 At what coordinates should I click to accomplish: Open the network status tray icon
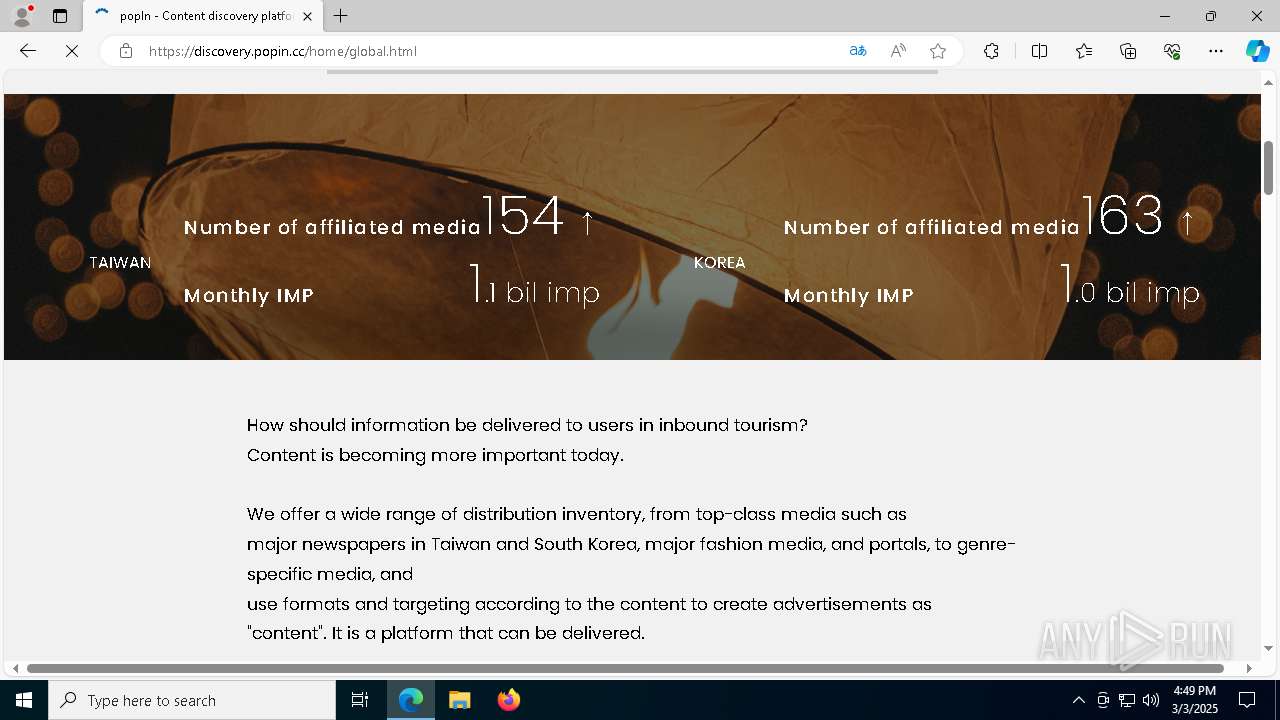point(1127,700)
